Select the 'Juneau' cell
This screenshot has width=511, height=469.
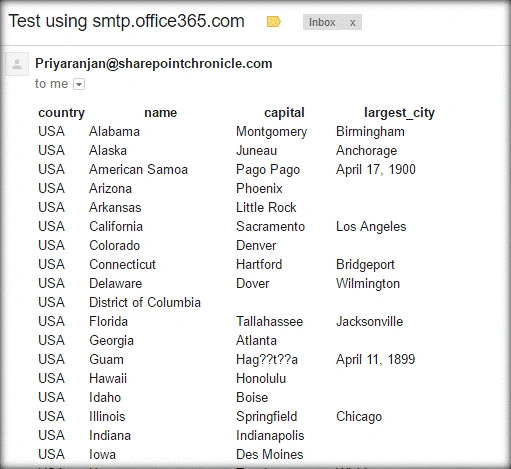point(256,150)
